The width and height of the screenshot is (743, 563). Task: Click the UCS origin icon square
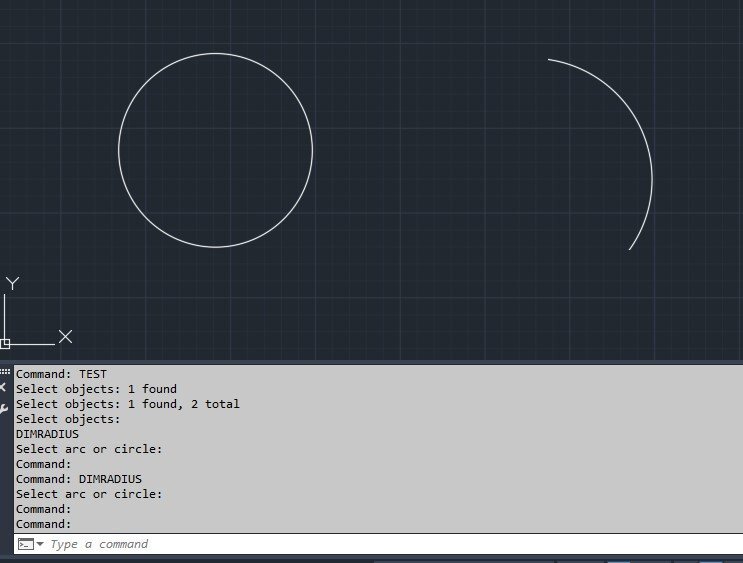point(5,344)
